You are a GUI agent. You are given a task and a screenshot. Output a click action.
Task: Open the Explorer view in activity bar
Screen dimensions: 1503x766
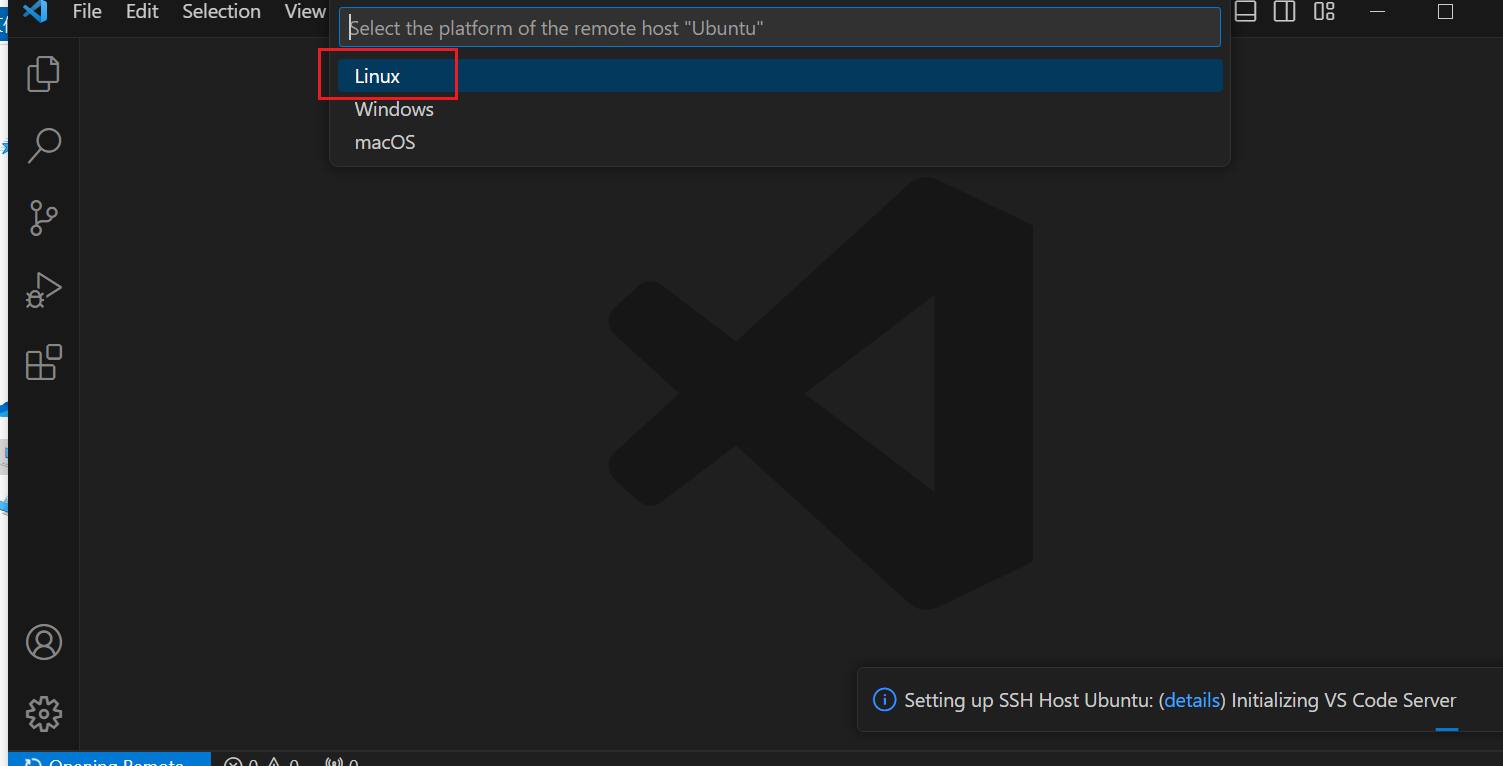coord(43,74)
